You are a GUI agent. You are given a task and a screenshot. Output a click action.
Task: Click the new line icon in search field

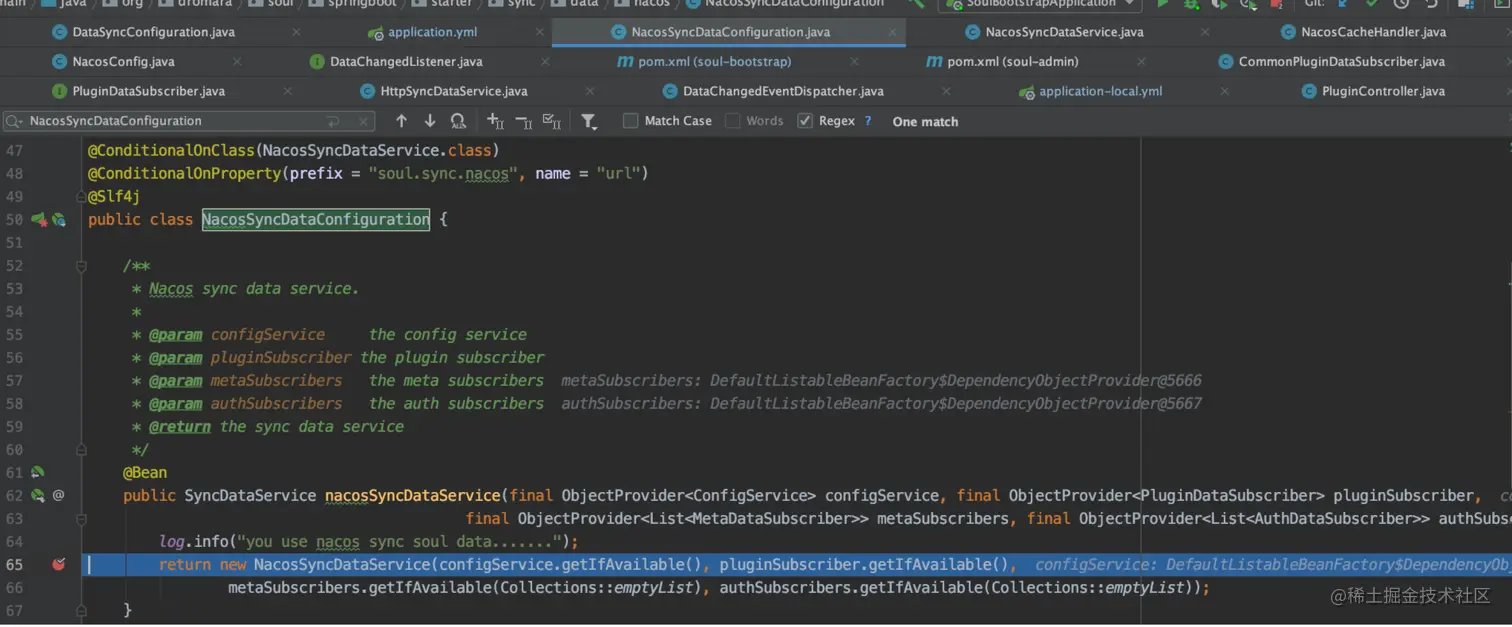click(333, 121)
